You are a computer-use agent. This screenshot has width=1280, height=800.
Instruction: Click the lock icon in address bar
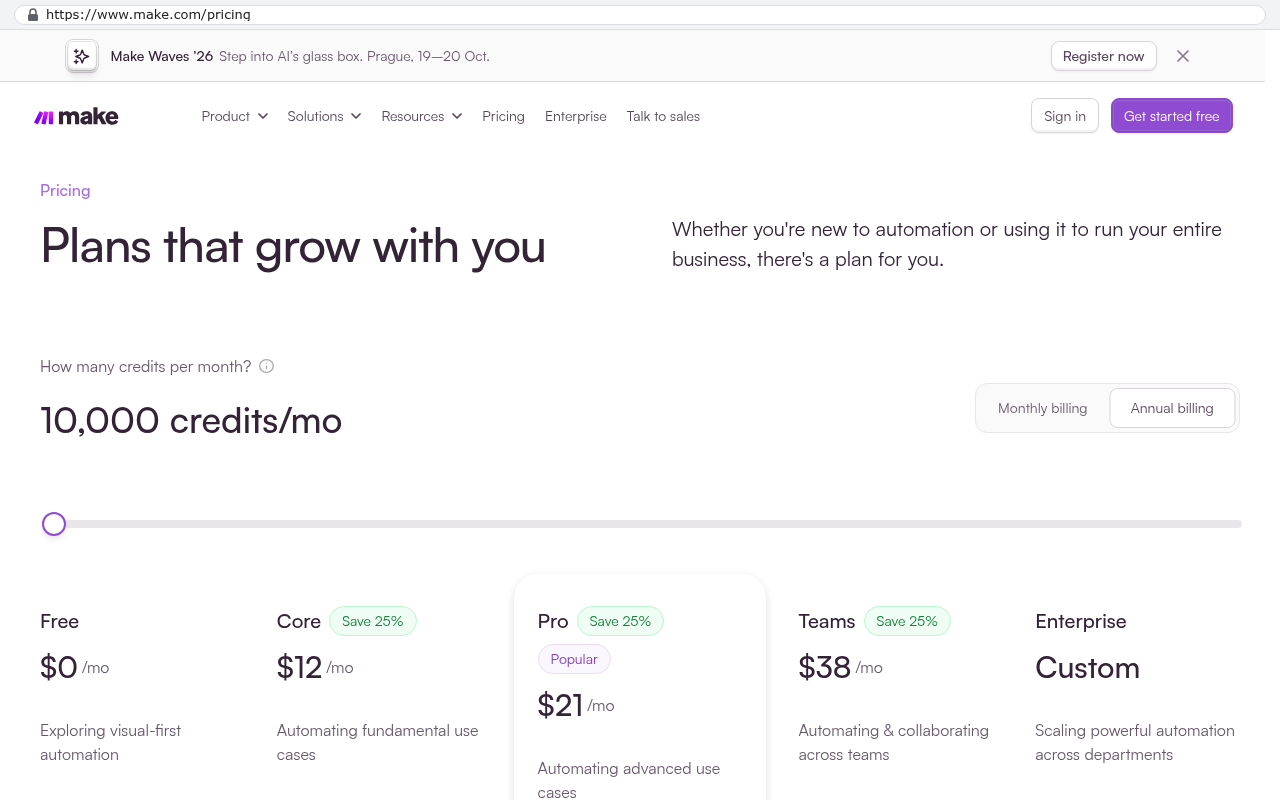click(x=33, y=15)
